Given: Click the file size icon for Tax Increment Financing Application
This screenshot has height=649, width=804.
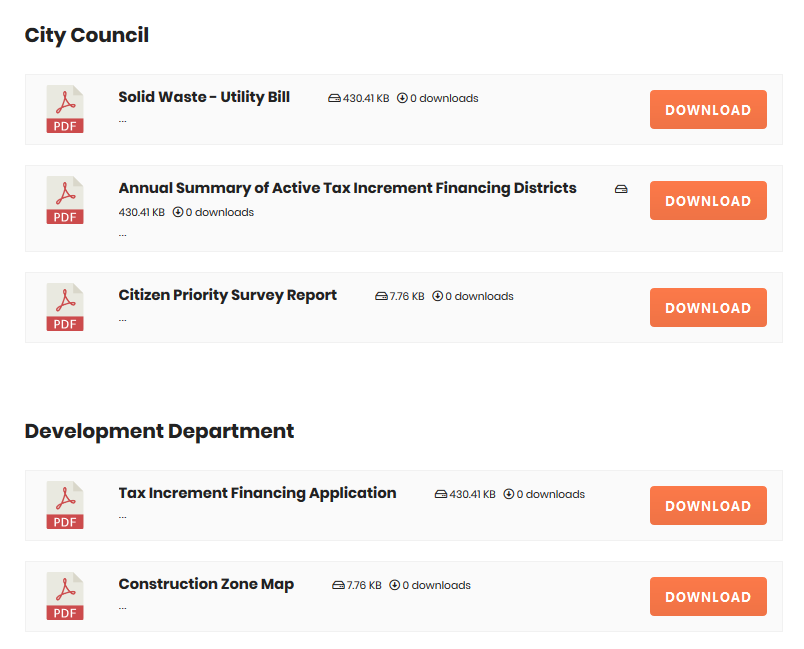Looking at the screenshot, I should coord(441,494).
